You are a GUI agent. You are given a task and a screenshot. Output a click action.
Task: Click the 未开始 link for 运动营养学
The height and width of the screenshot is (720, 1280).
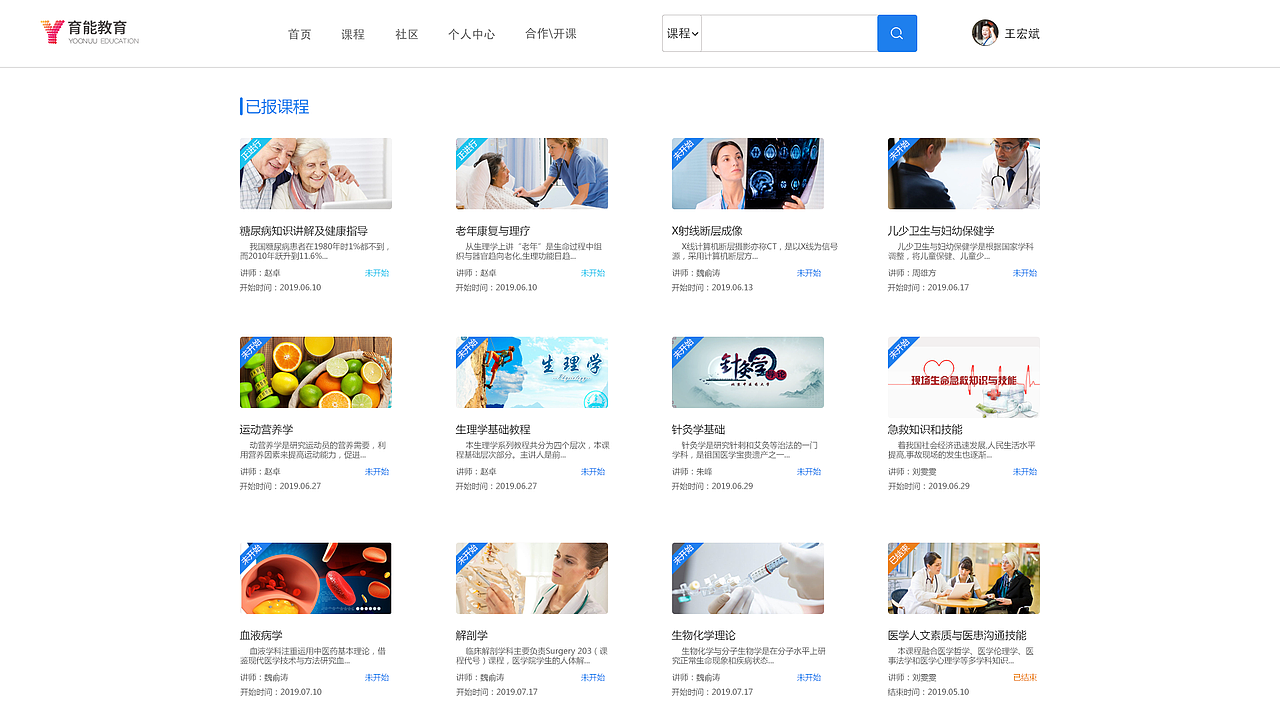pos(376,471)
